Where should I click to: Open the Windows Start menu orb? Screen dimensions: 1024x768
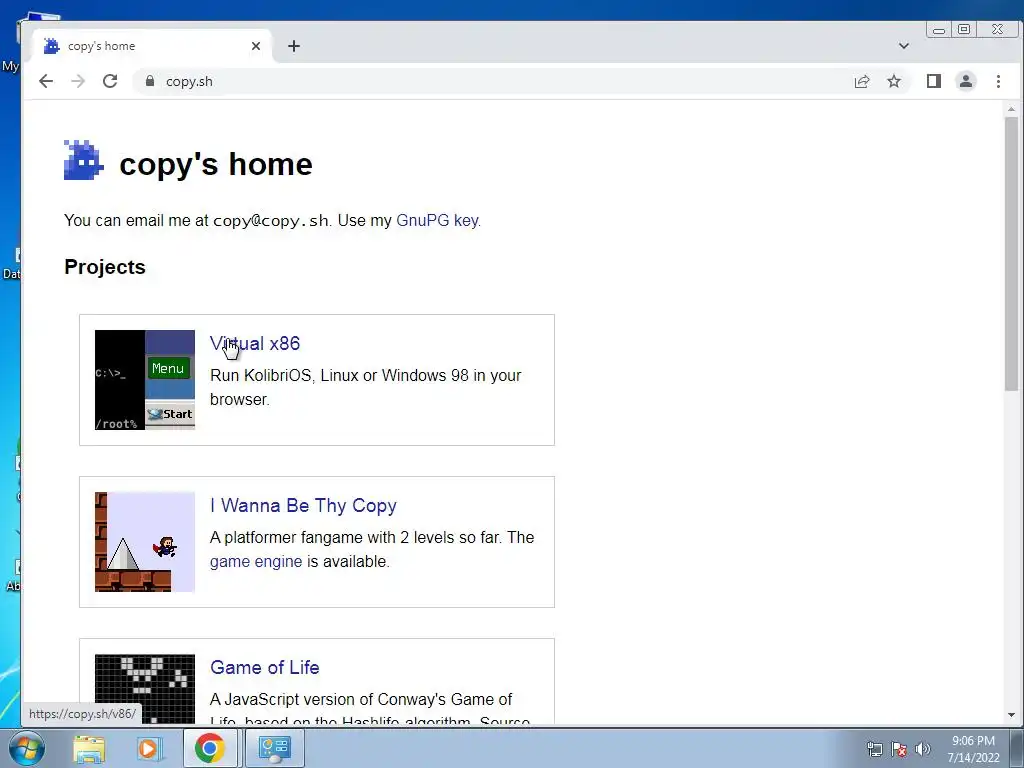(27, 748)
